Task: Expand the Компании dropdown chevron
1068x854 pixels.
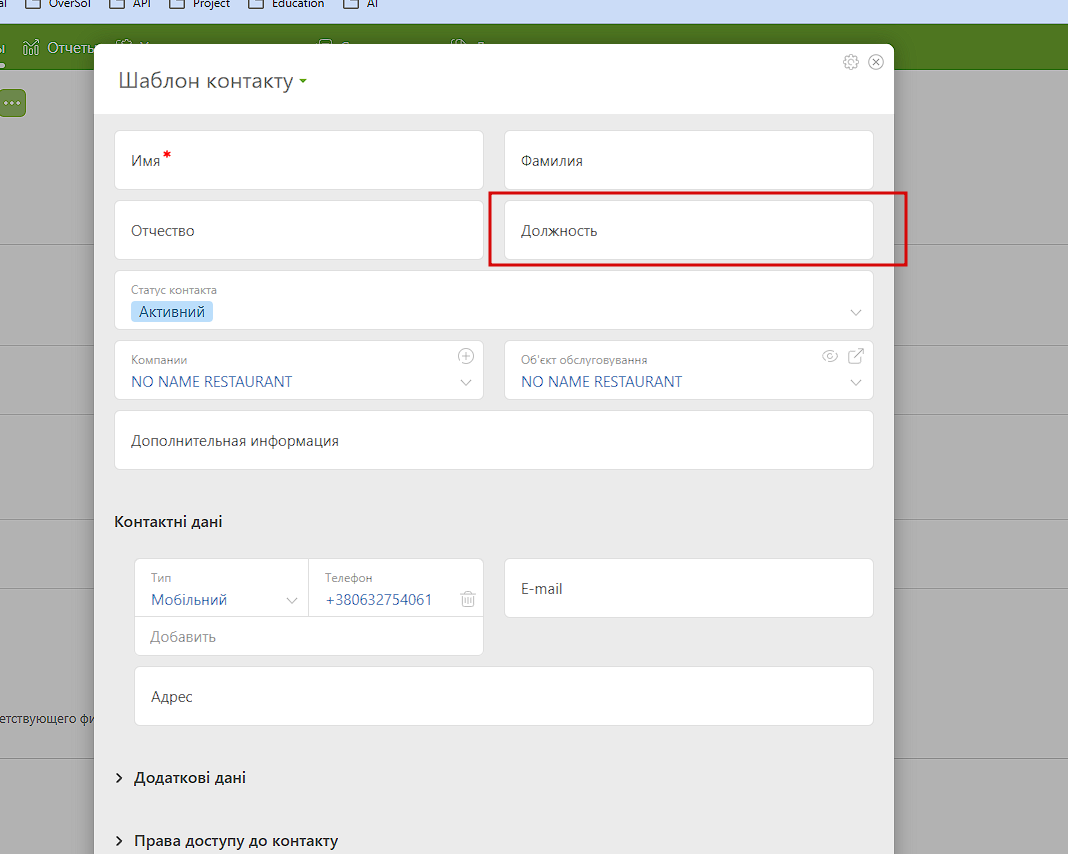Action: (x=466, y=383)
